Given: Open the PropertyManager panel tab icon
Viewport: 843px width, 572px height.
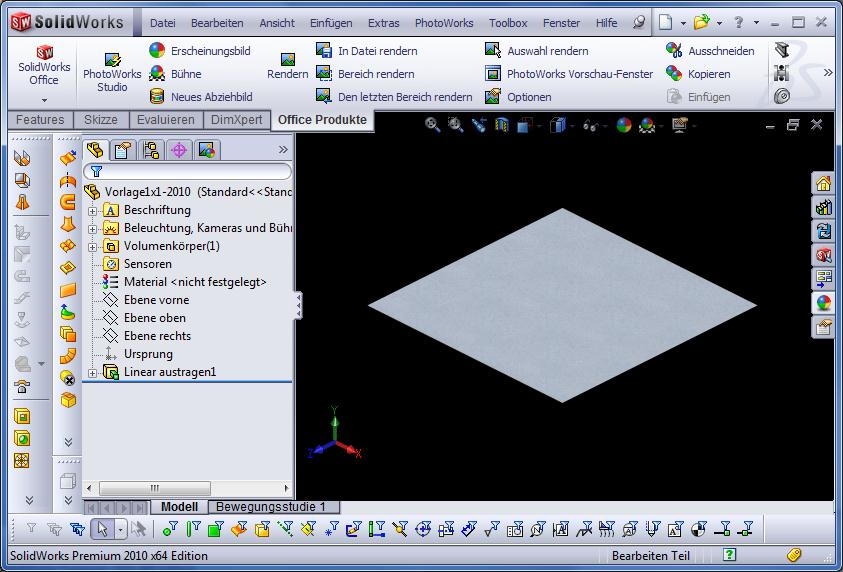Looking at the screenshot, I should [x=122, y=150].
